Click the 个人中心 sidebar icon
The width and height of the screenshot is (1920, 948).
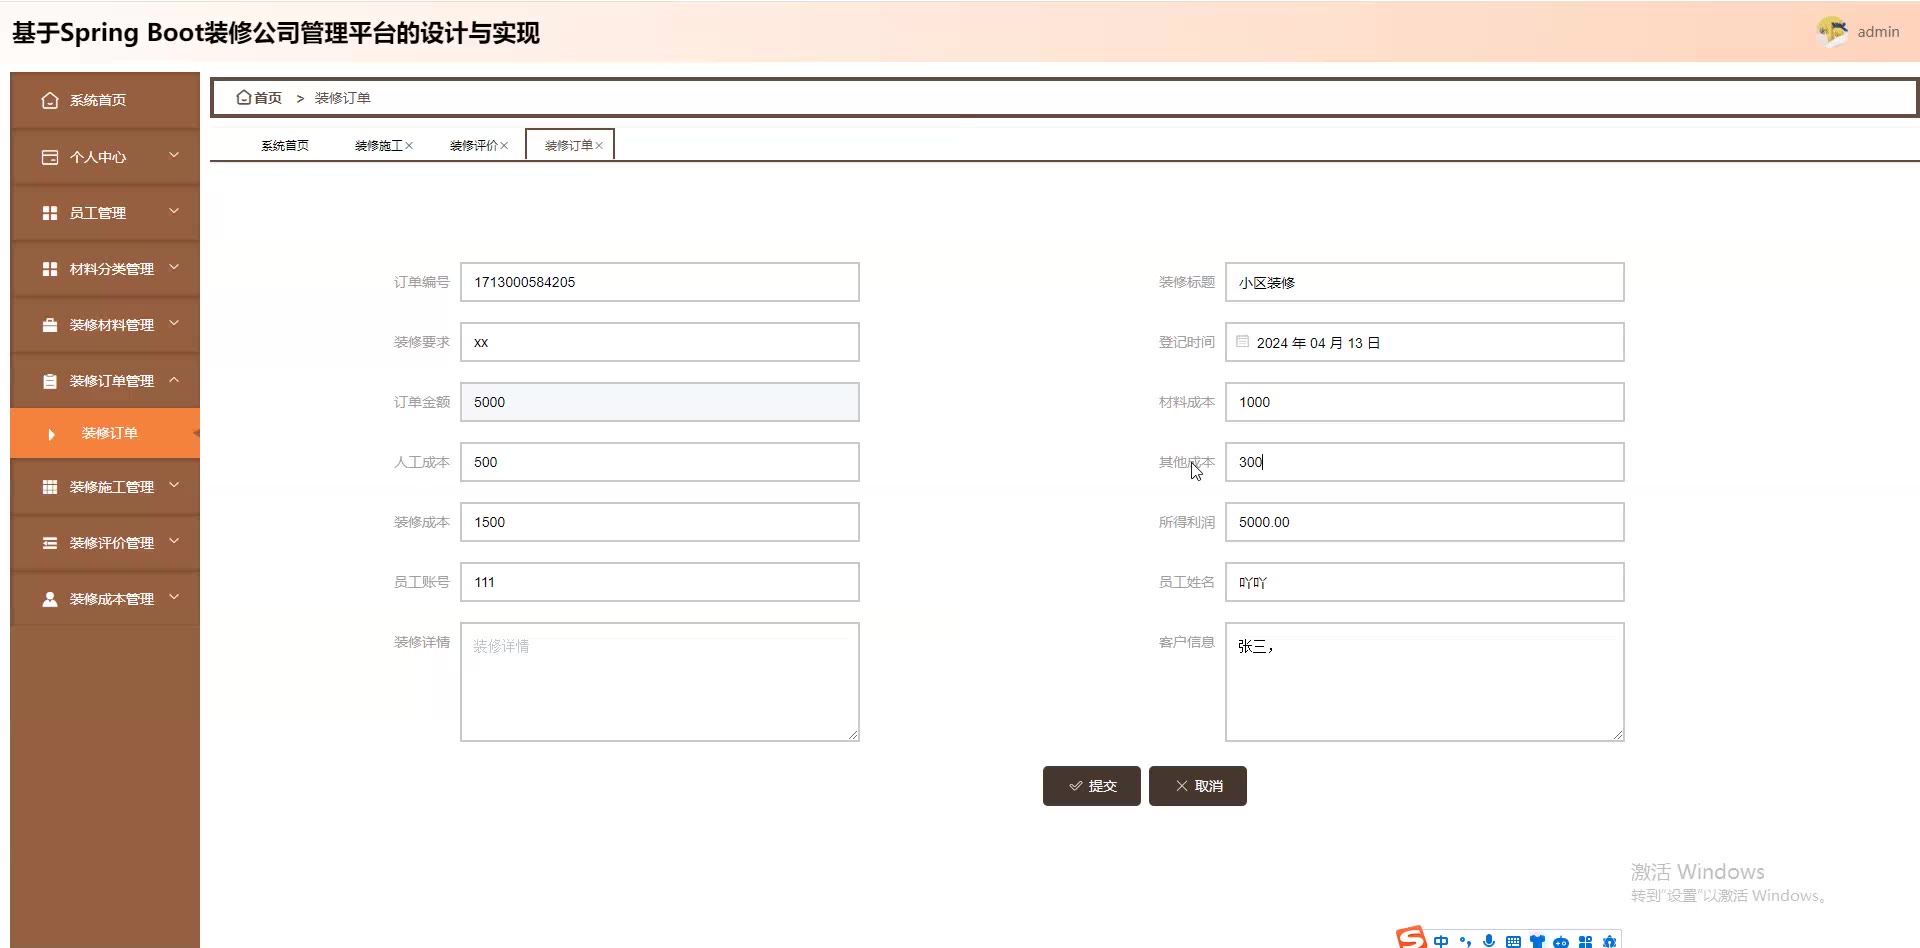pos(50,157)
